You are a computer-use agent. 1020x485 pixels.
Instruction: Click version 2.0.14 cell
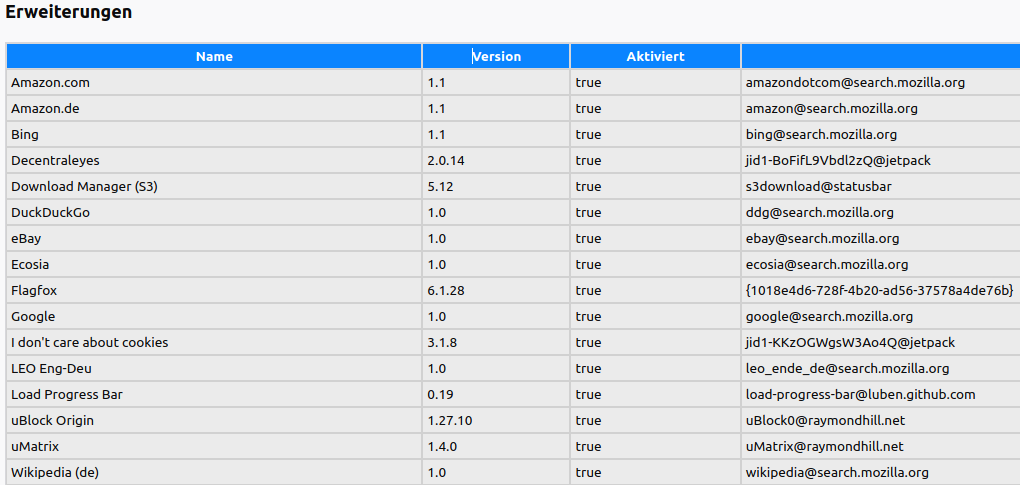pyautogui.click(x=446, y=161)
